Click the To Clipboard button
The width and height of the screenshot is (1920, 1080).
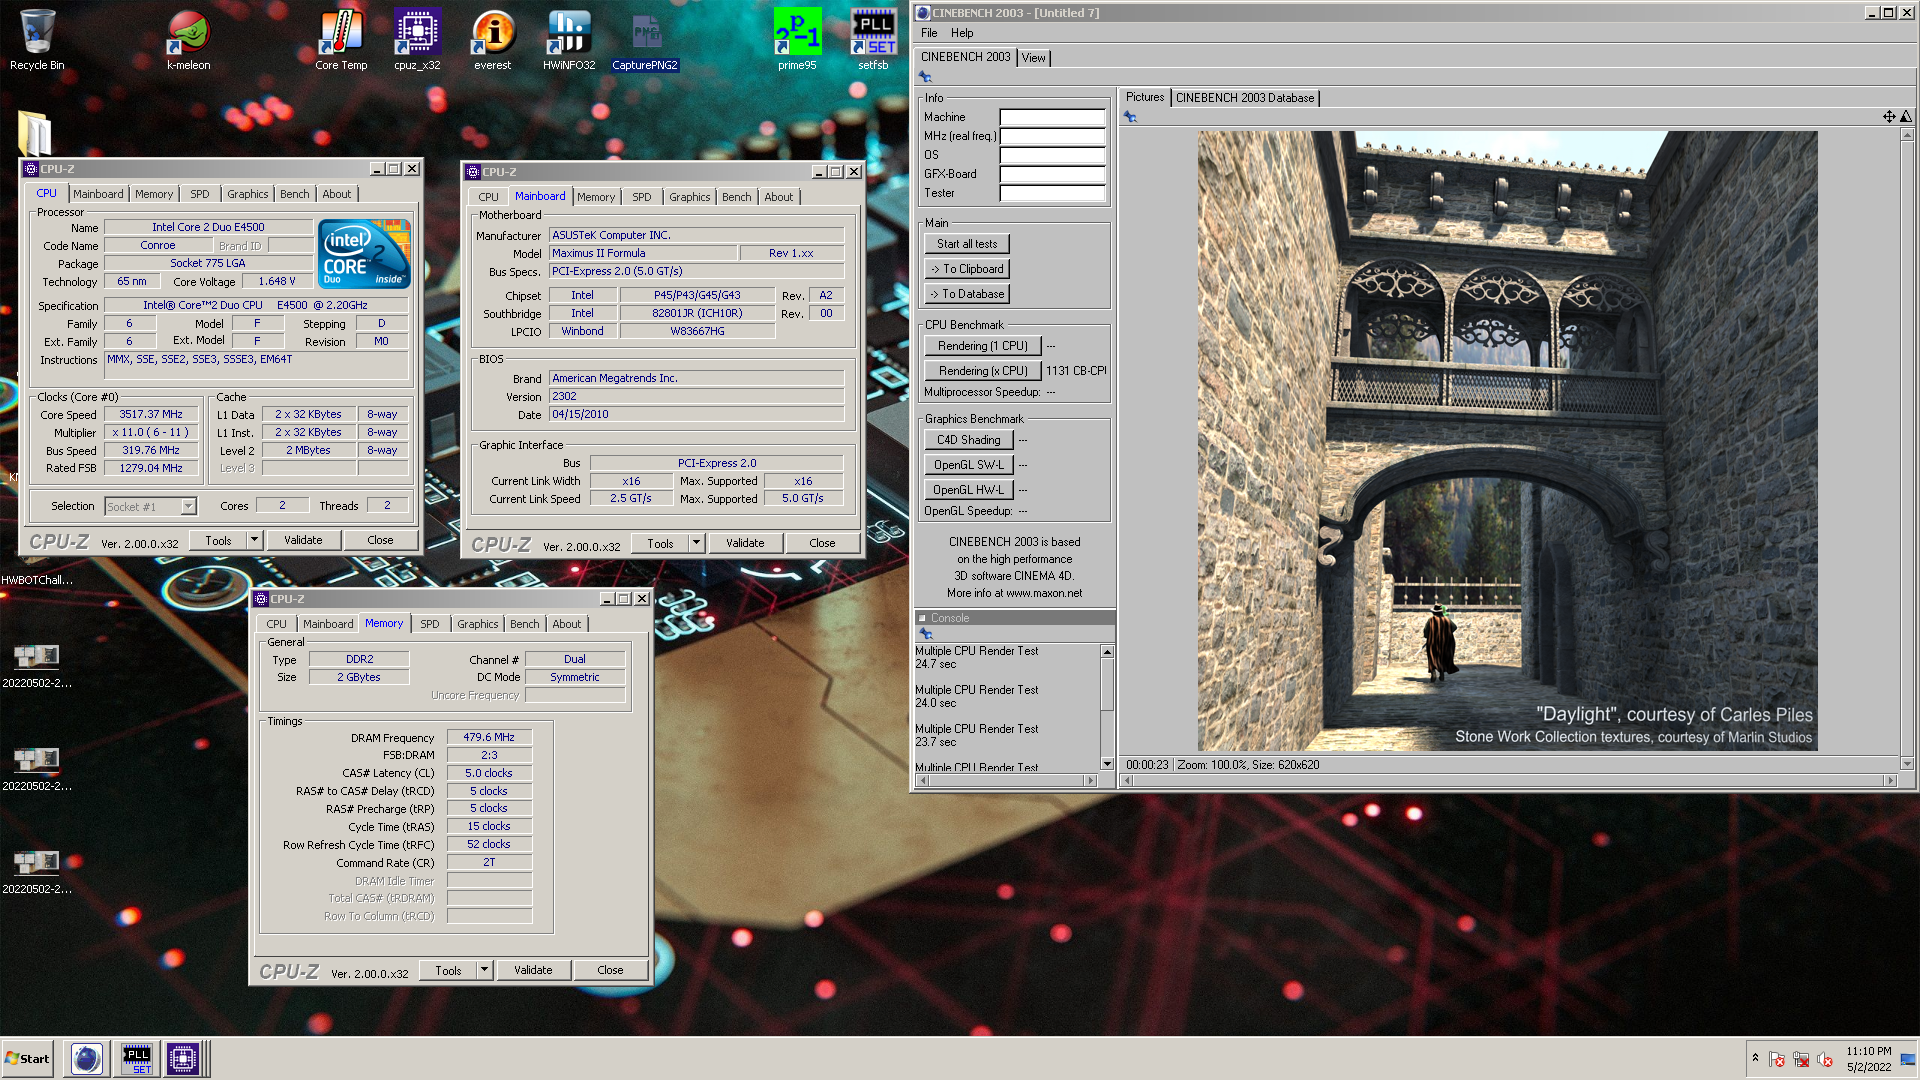pos(967,269)
